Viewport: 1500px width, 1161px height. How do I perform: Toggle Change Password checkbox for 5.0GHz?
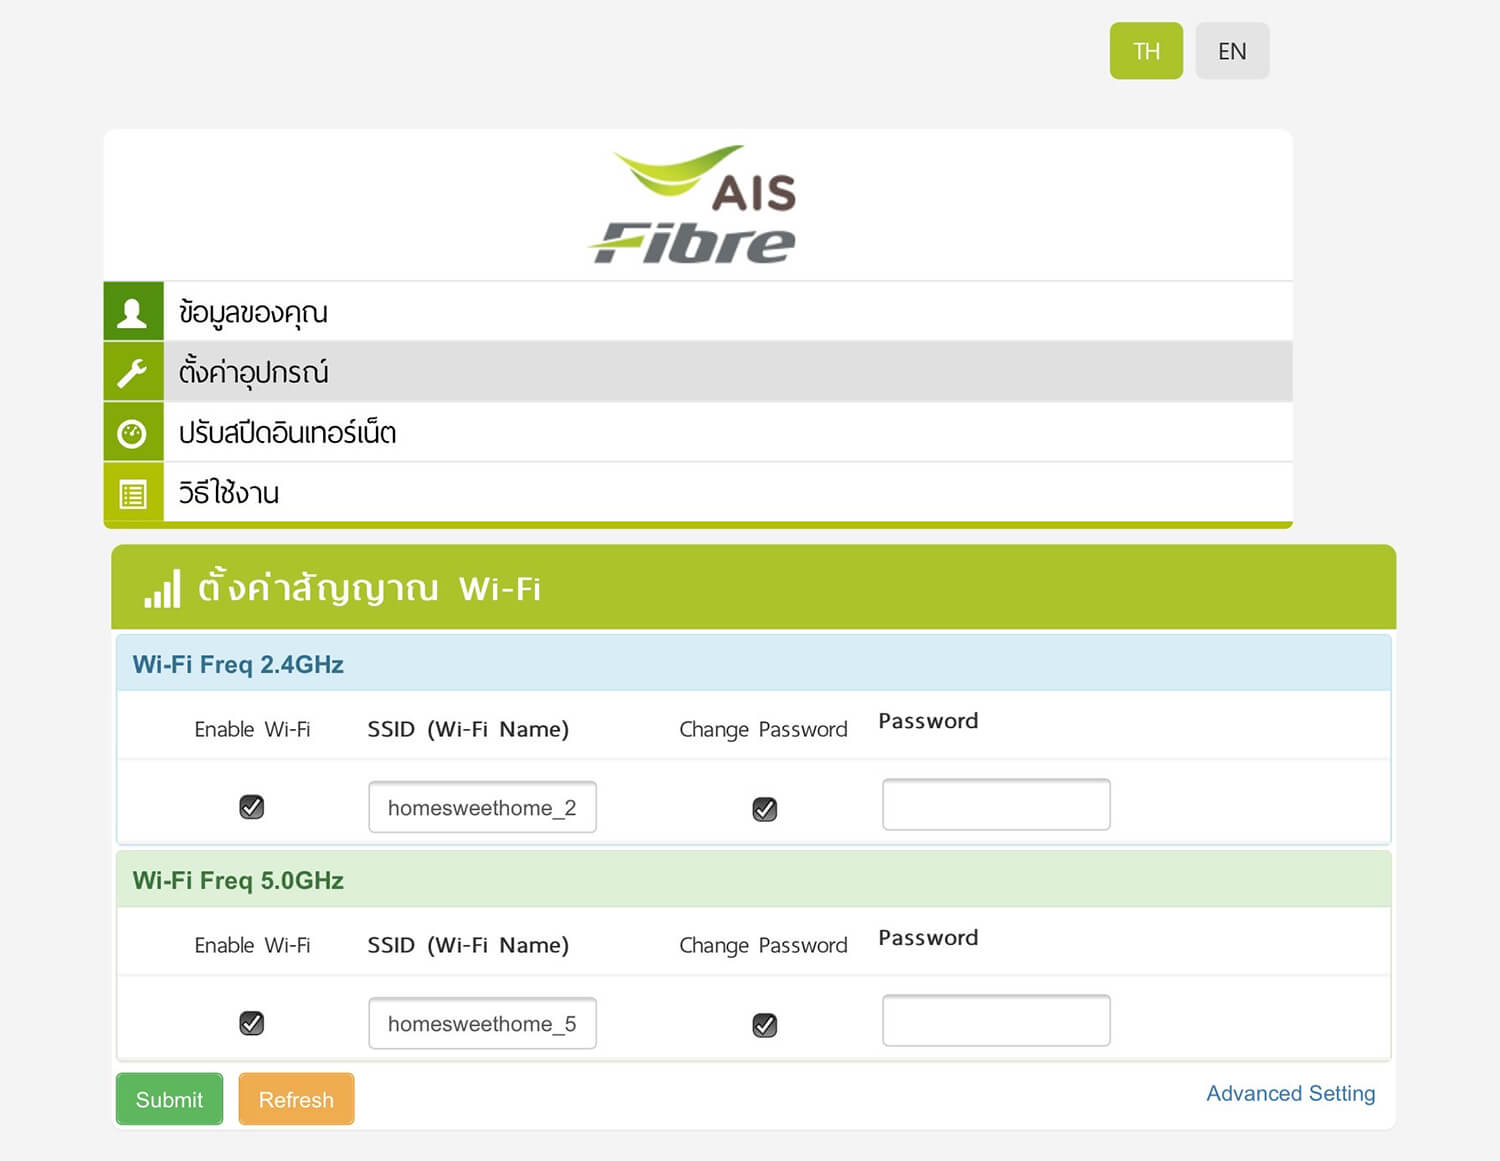click(765, 1025)
